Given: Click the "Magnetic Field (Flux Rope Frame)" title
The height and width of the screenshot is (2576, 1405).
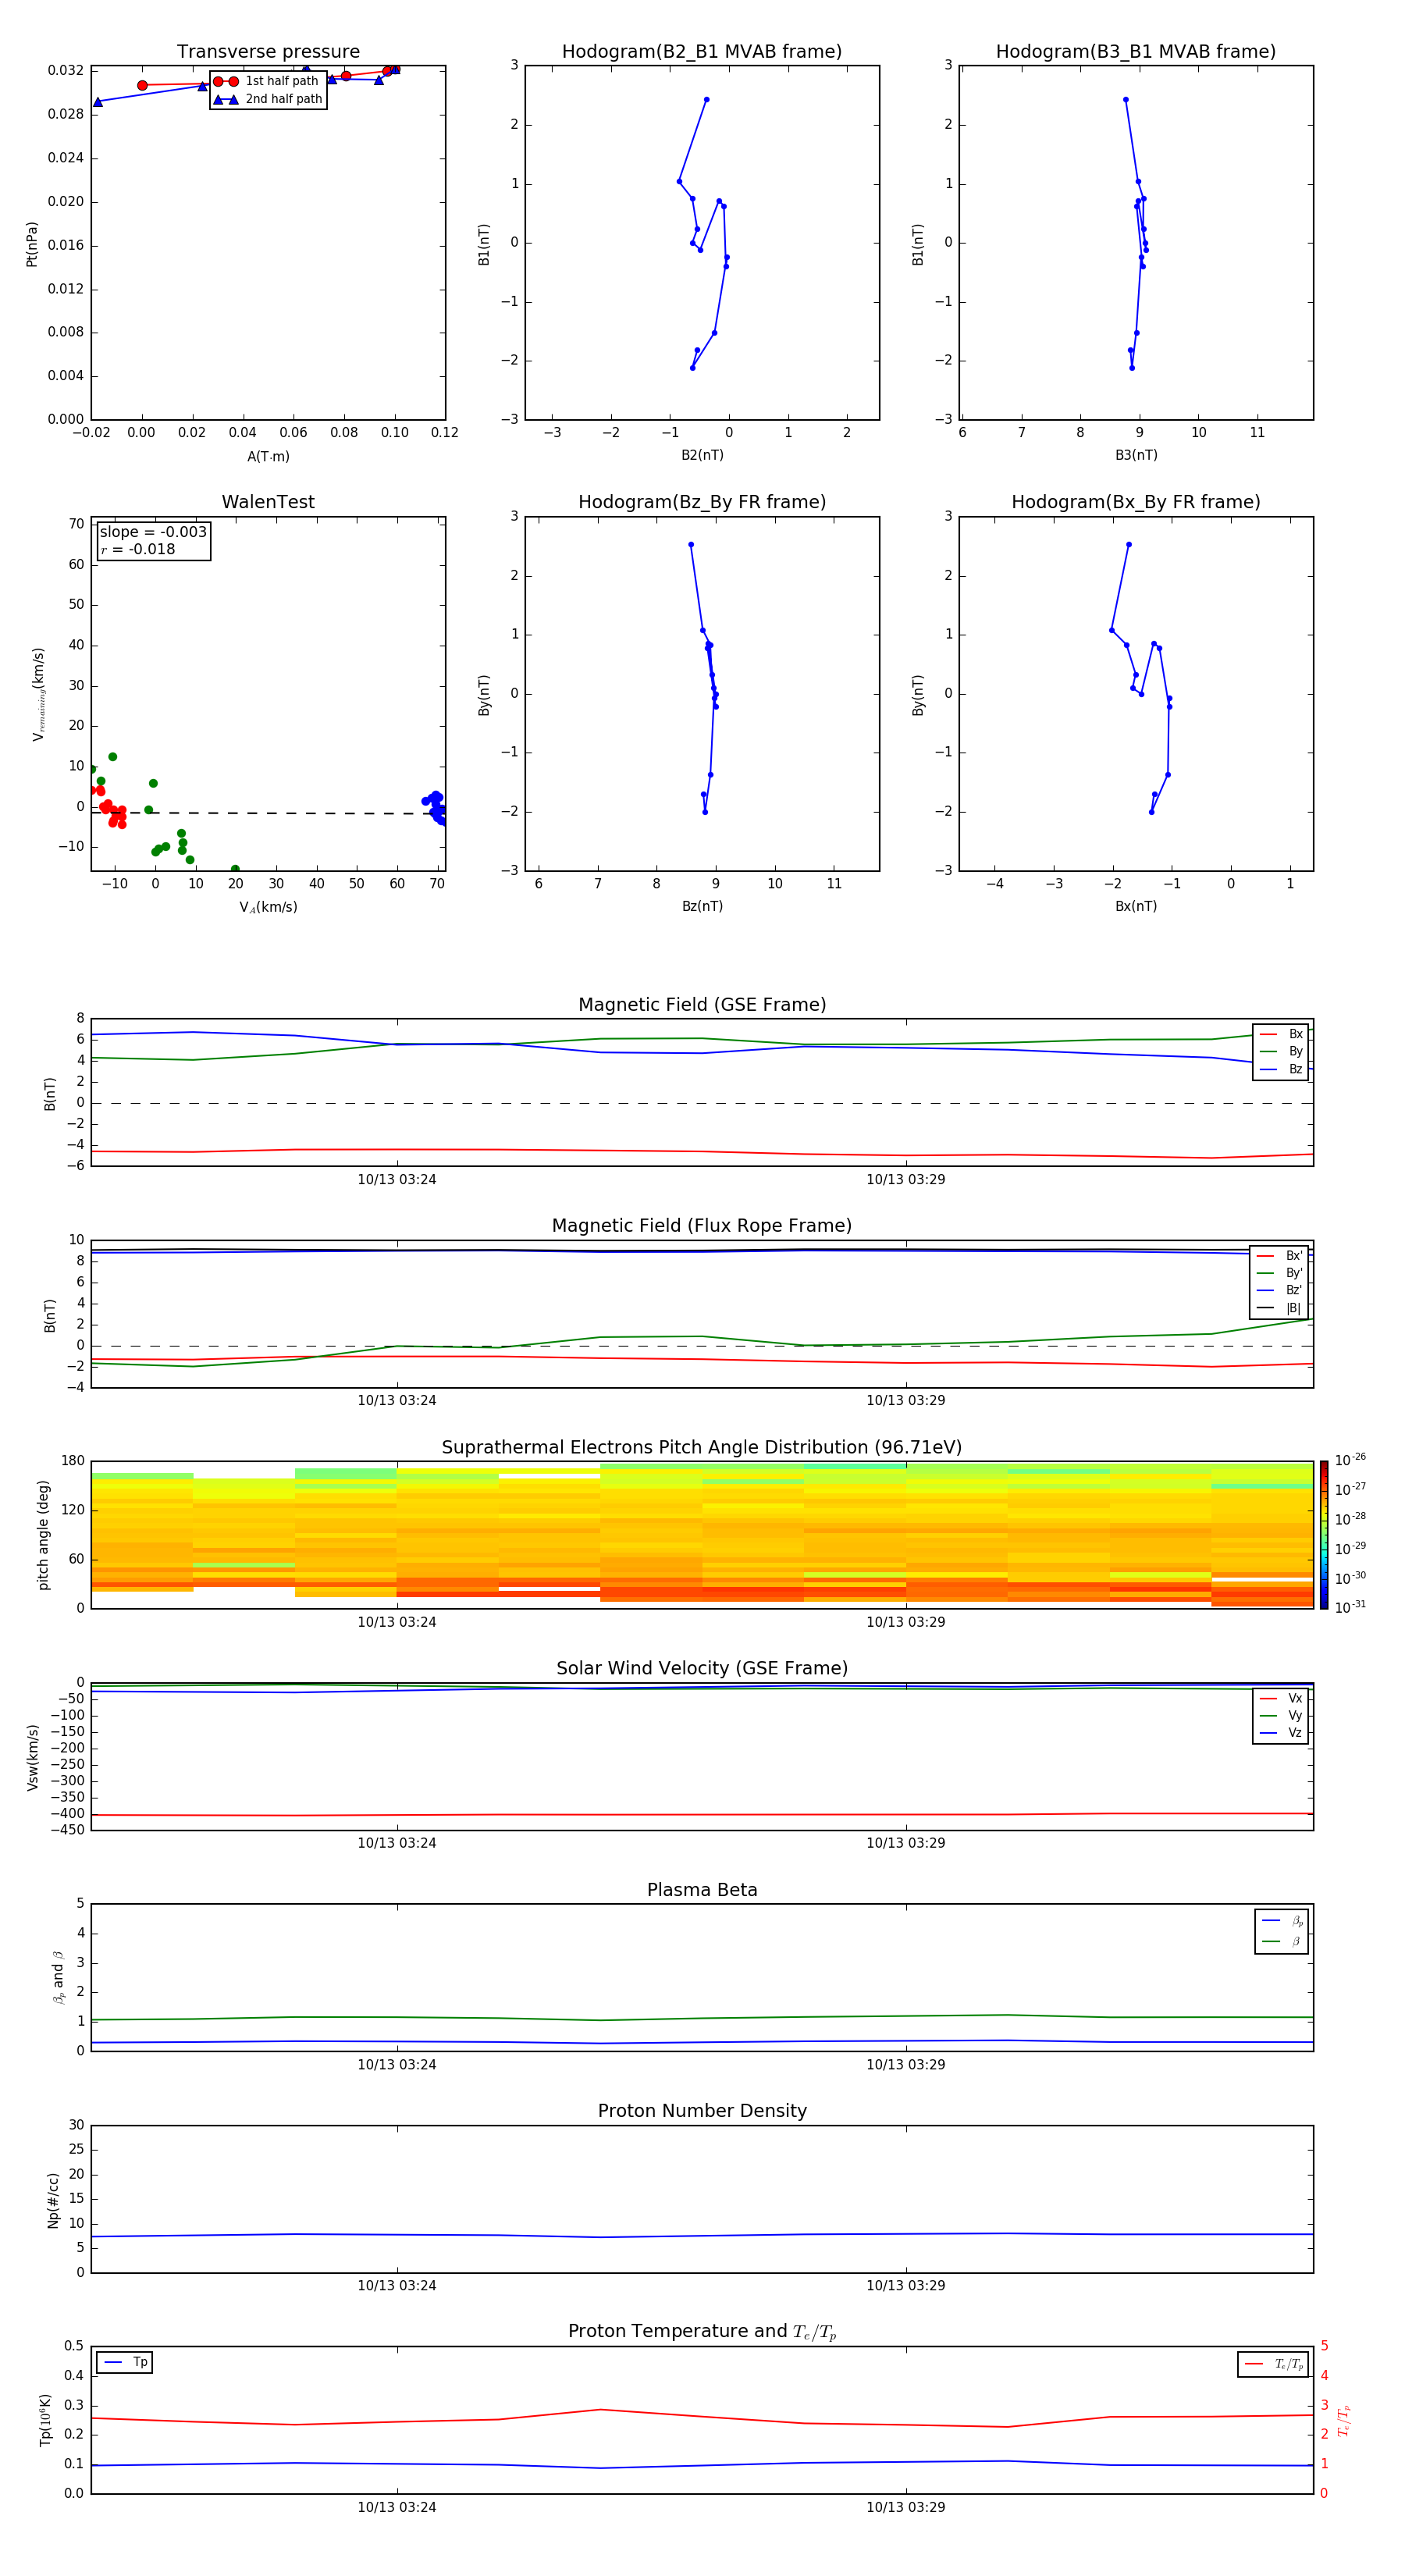Looking at the screenshot, I should click(x=702, y=1226).
